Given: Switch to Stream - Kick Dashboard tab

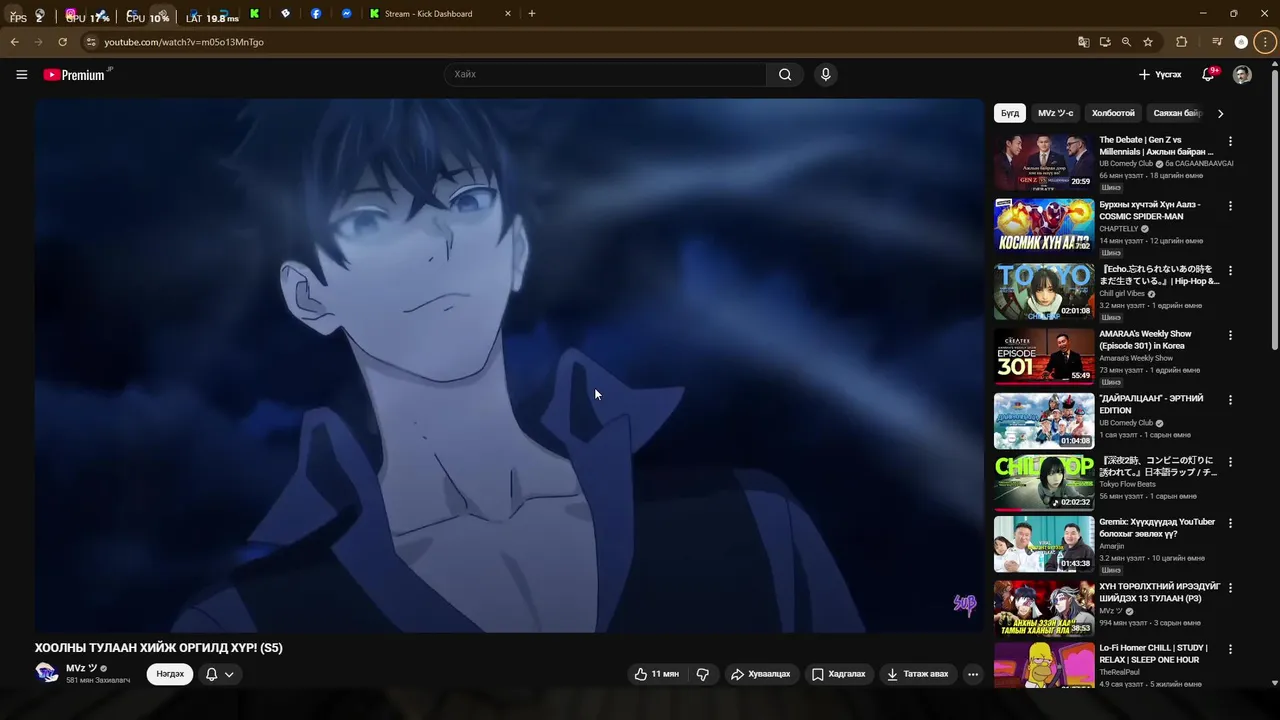Looking at the screenshot, I should 440,14.
